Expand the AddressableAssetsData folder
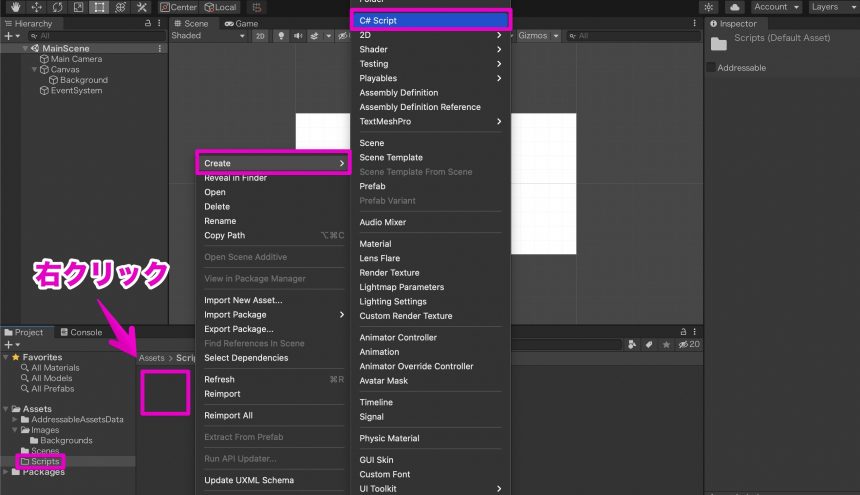860x495 pixels. [x=14, y=419]
